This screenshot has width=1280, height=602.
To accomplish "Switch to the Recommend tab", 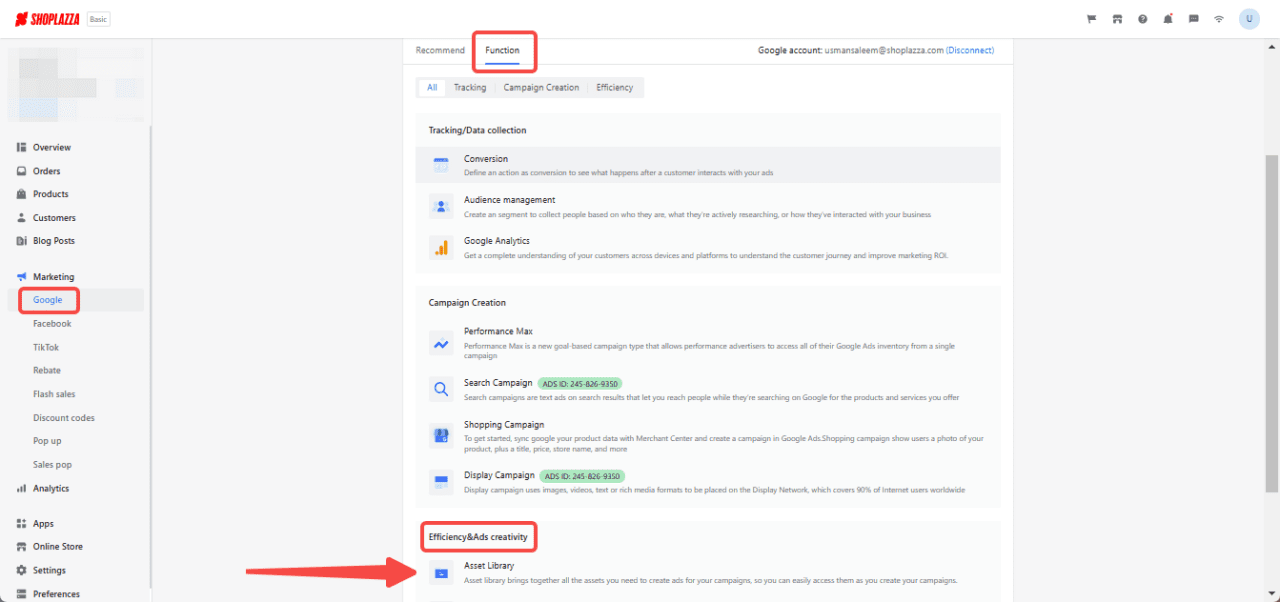I will tap(440, 50).
